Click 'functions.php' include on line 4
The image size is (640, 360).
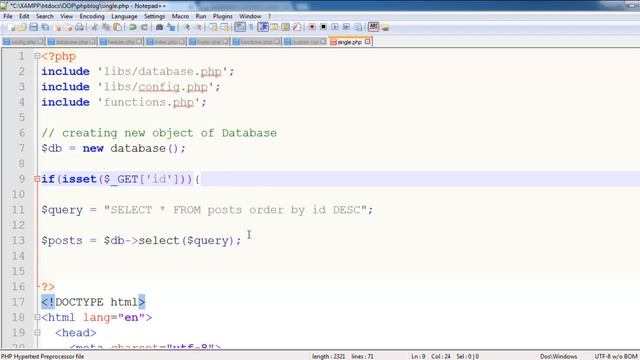152,102
